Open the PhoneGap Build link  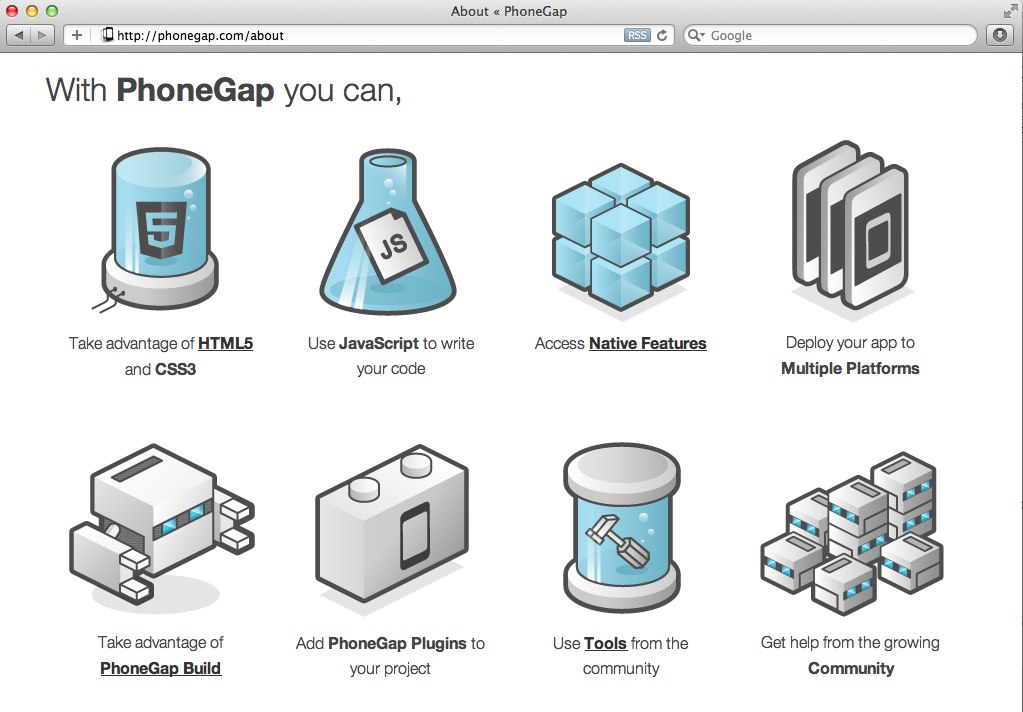tap(160, 668)
